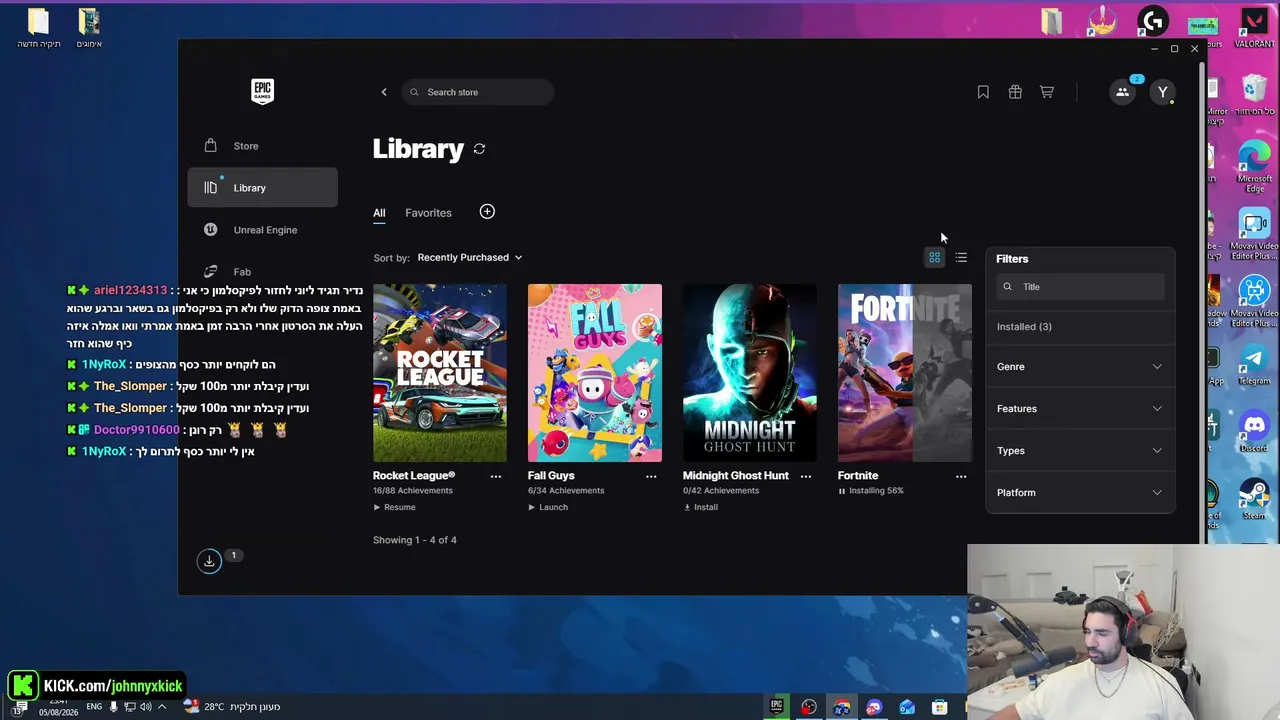Open the shopping cart
This screenshot has height=720, width=1280.
click(1047, 92)
